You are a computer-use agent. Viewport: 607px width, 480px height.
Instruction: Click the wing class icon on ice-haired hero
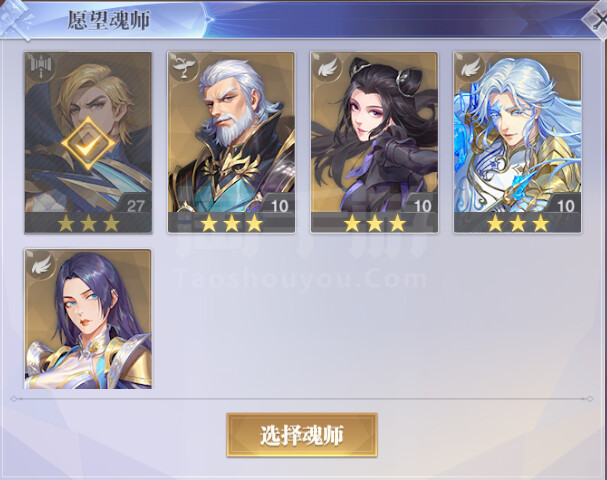469,67
